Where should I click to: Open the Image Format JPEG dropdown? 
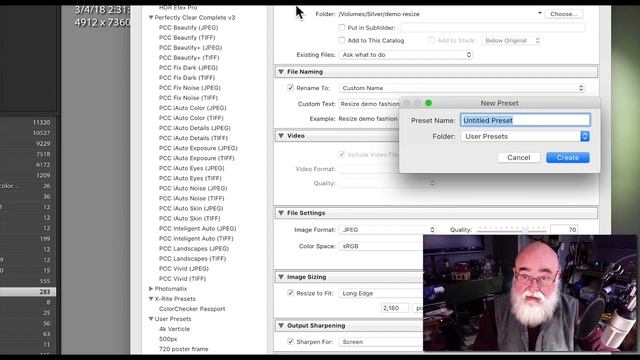click(387, 230)
